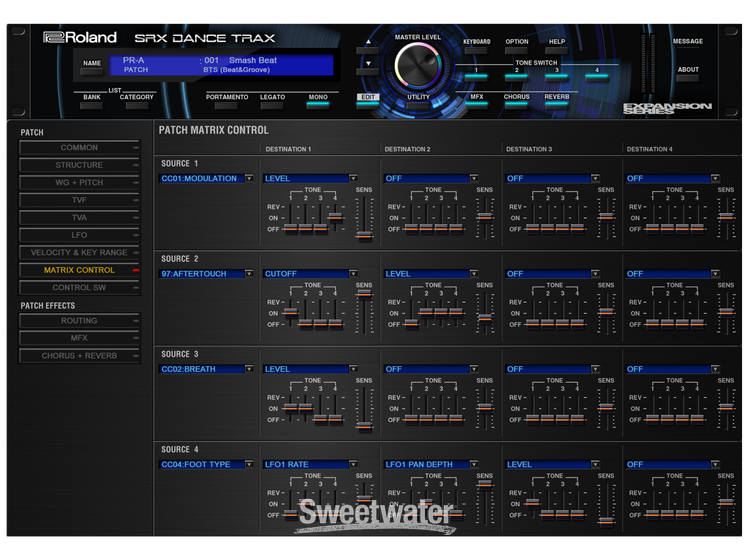Click the Keyboard button

point(476,50)
